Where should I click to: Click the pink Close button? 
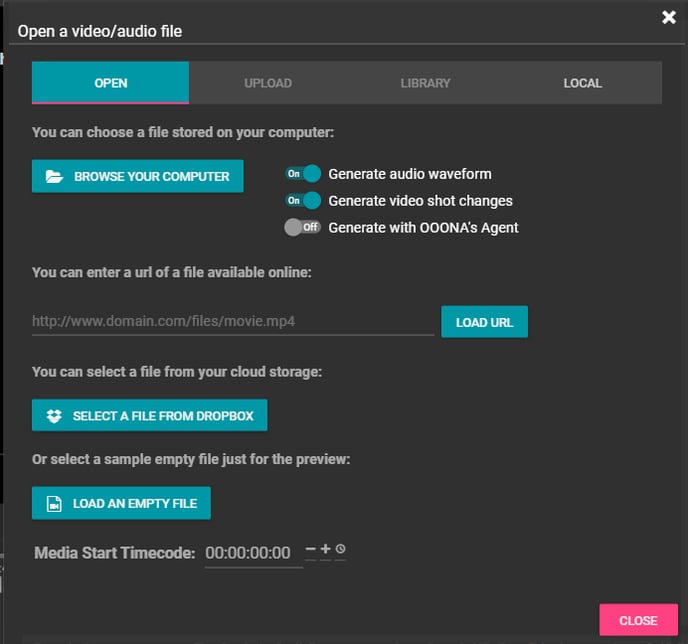pyautogui.click(x=637, y=620)
